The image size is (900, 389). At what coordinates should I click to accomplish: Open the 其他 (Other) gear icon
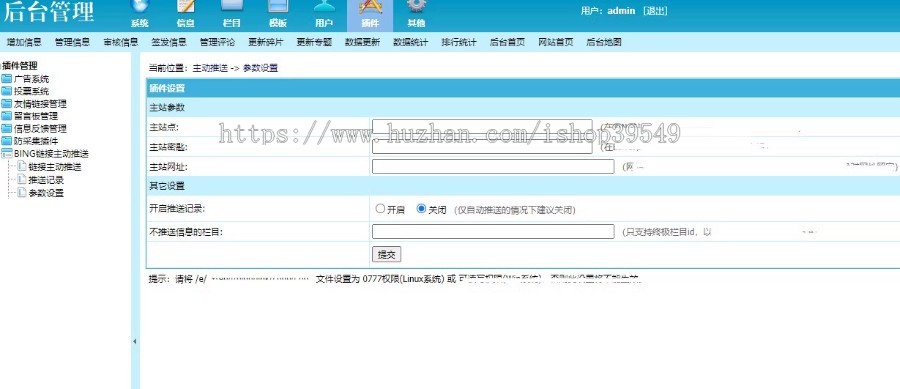[x=416, y=13]
